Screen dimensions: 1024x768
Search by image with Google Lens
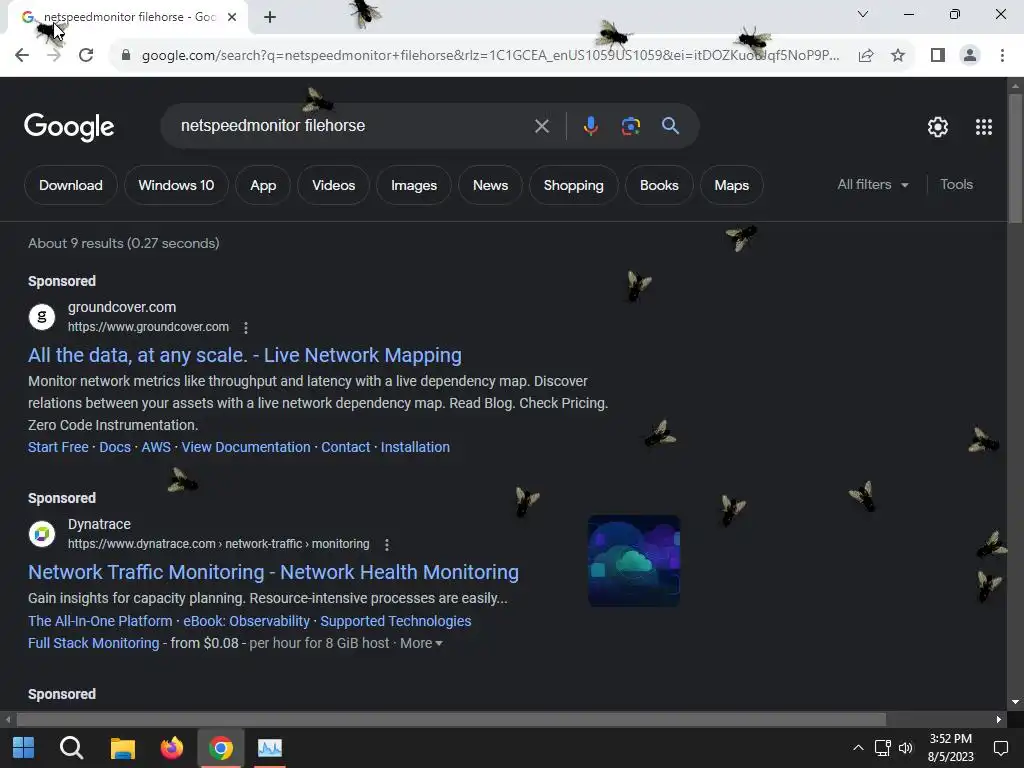pos(630,126)
